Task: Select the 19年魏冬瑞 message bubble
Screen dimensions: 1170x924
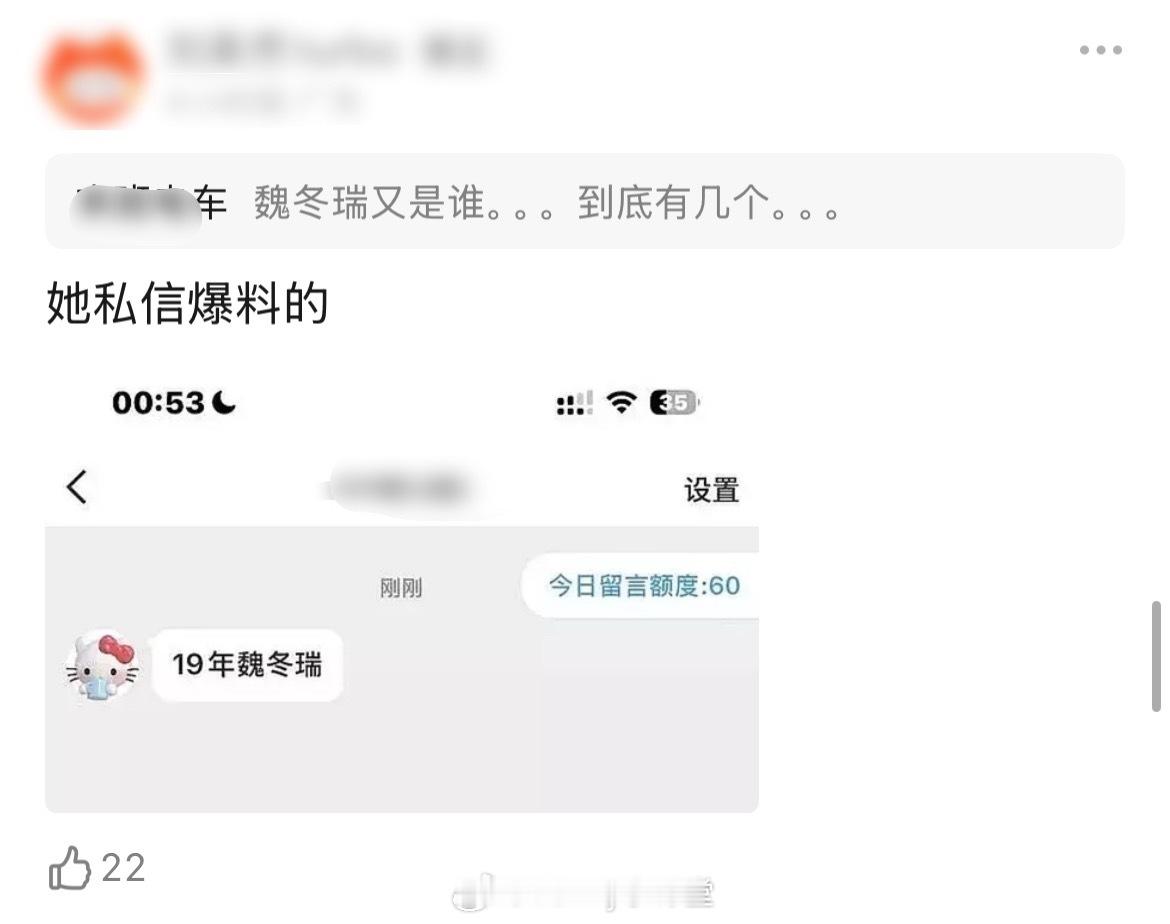Action: point(248,664)
